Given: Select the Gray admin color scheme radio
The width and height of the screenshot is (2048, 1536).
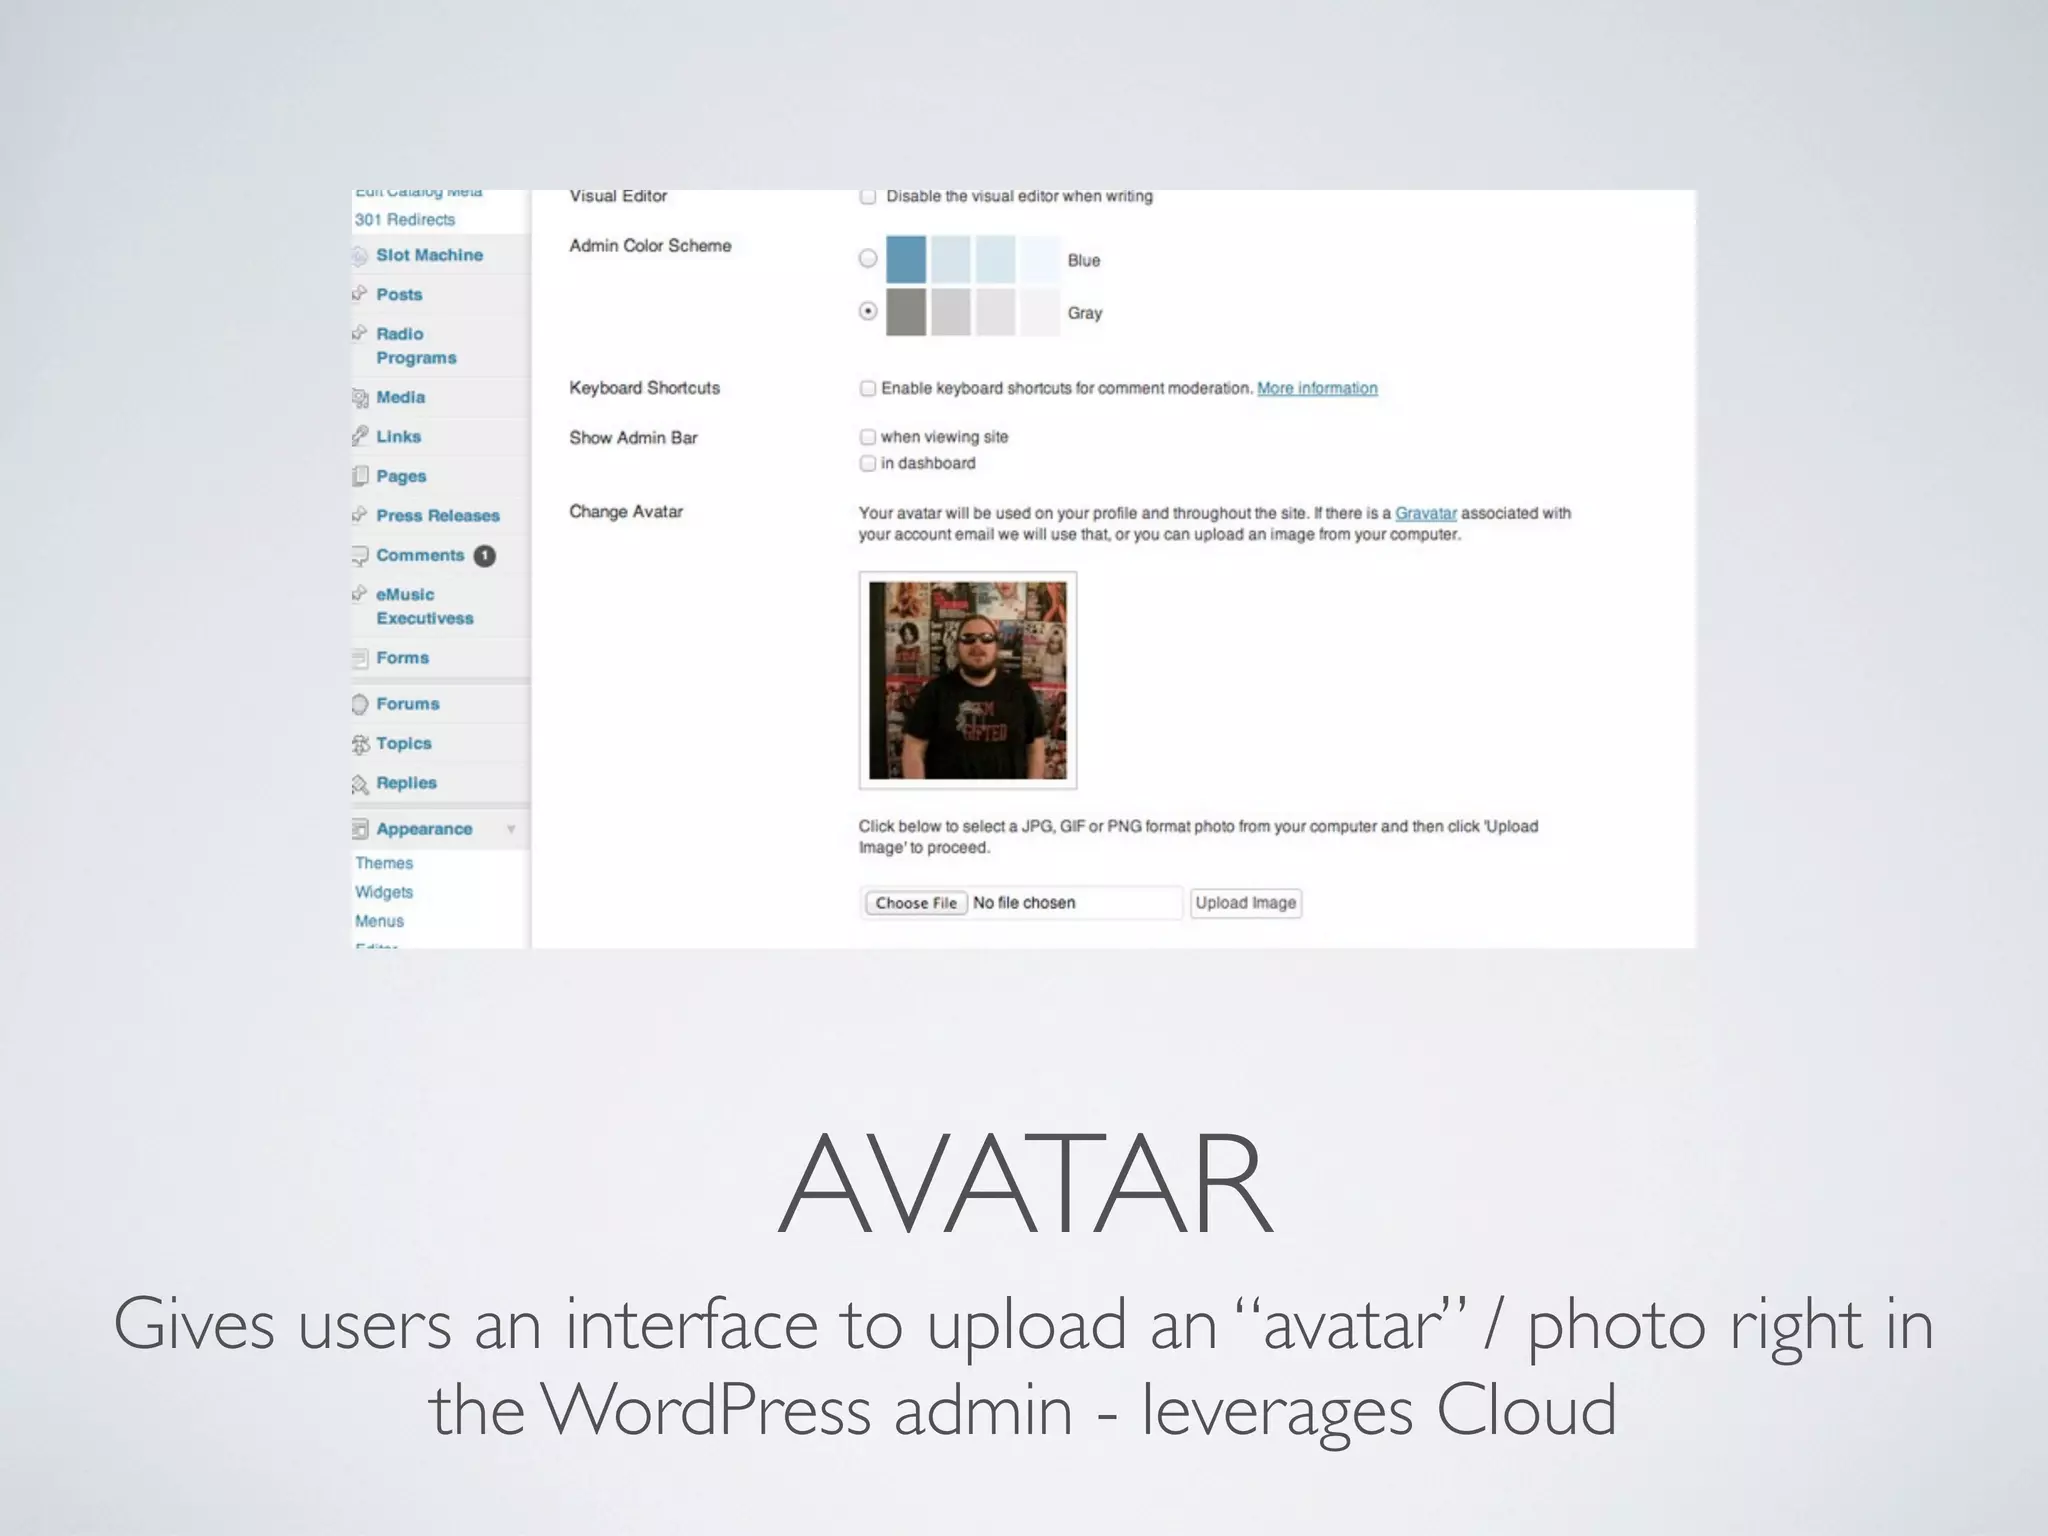Looking at the screenshot, I should [x=868, y=311].
